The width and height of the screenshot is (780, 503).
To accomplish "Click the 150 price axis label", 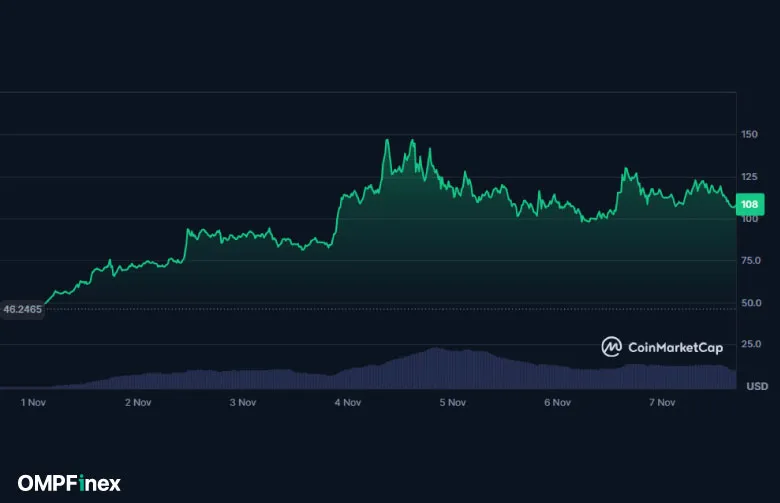I will pos(749,134).
